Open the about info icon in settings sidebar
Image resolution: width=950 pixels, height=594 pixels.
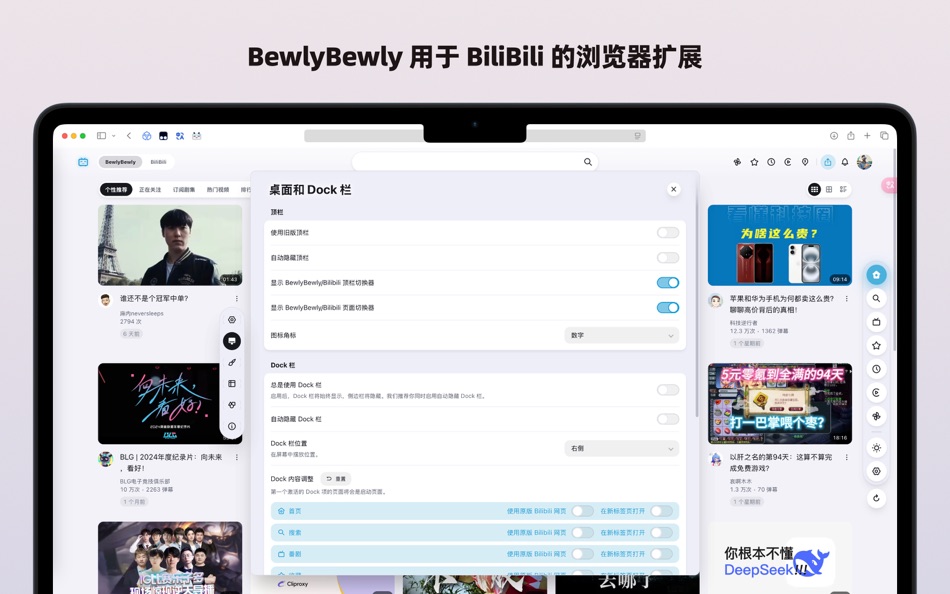coord(232,426)
